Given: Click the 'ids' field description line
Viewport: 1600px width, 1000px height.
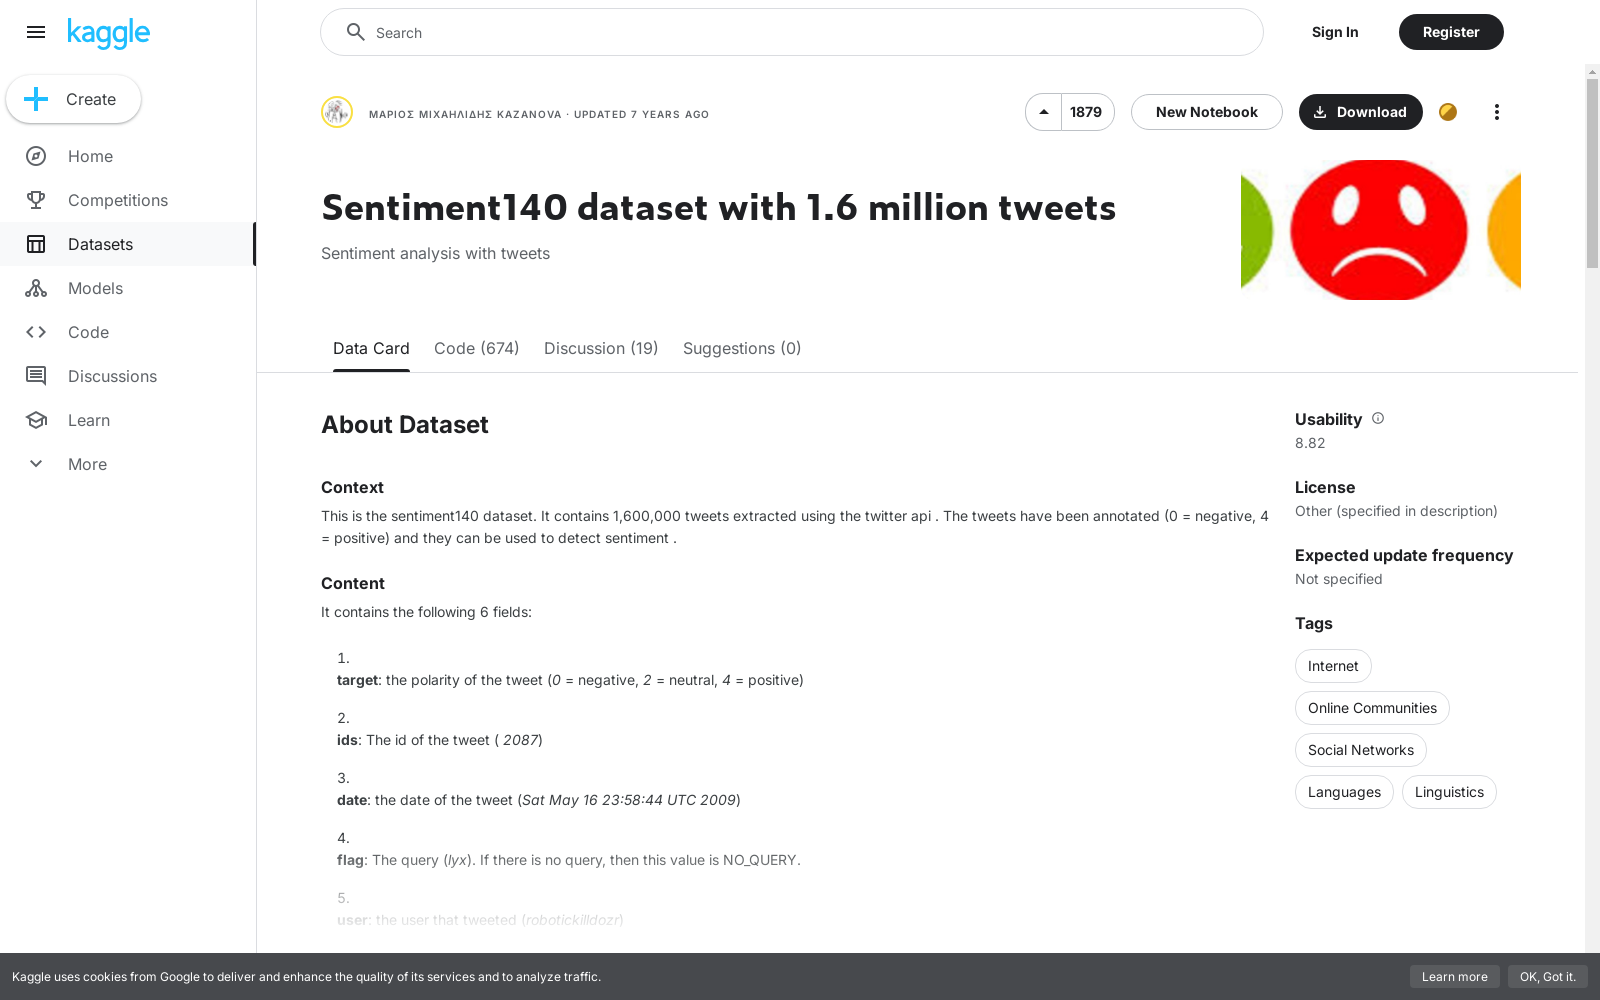Looking at the screenshot, I should [x=440, y=740].
